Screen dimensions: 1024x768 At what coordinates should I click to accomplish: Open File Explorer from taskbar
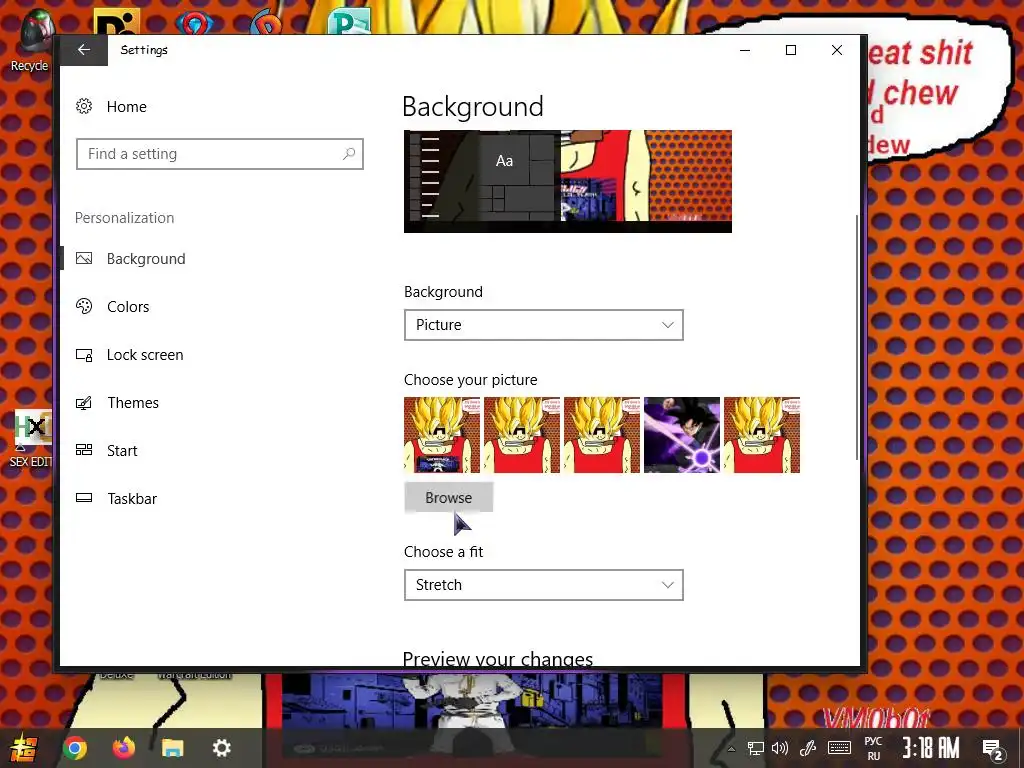click(x=172, y=748)
